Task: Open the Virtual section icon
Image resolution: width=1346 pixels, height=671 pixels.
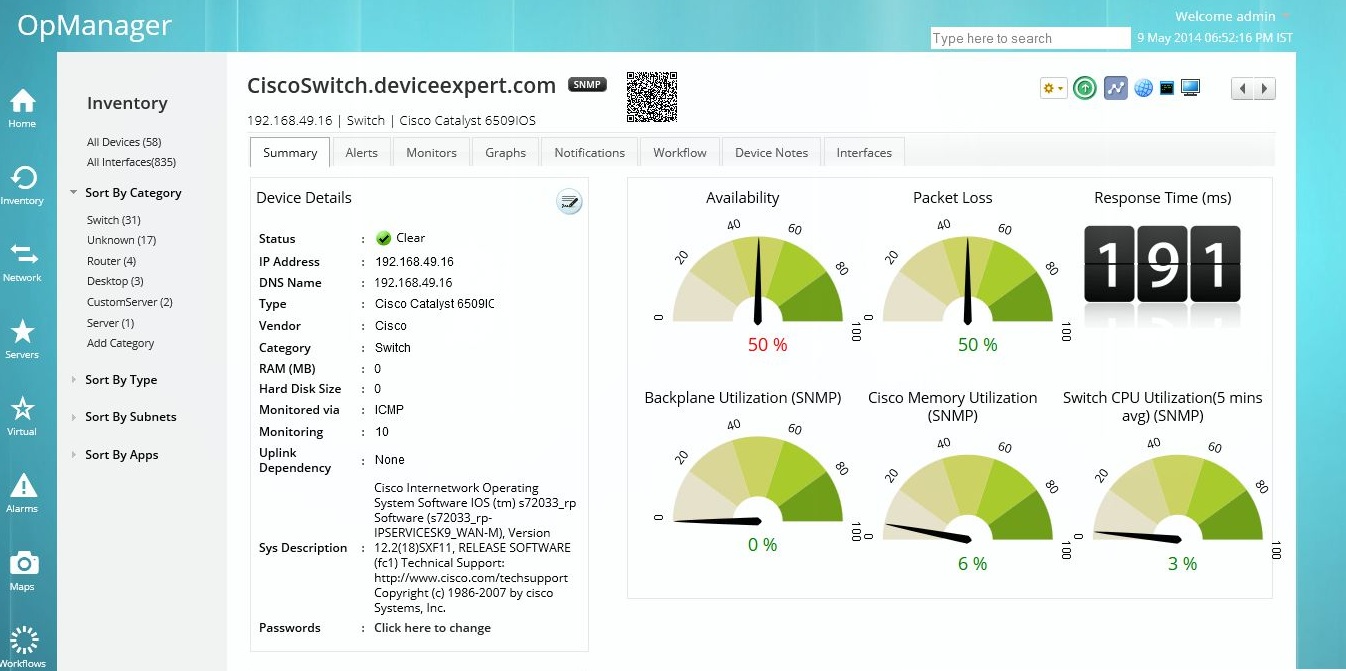Action: [22, 416]
